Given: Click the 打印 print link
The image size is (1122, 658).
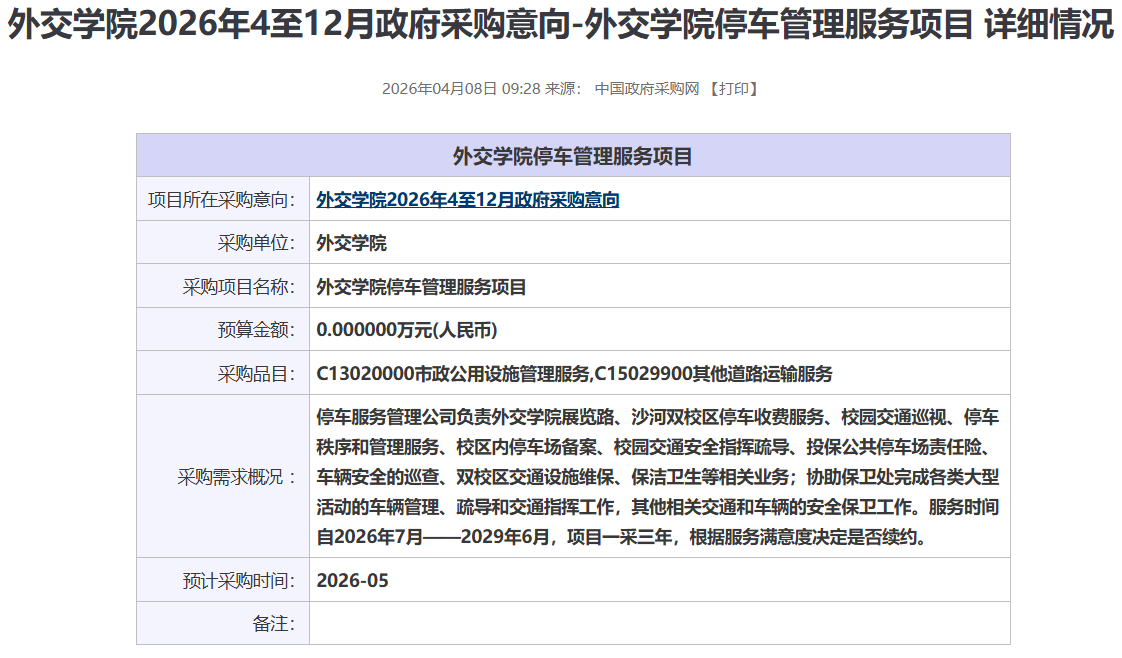Looking at the screenshot, I should tap(733, 88).
